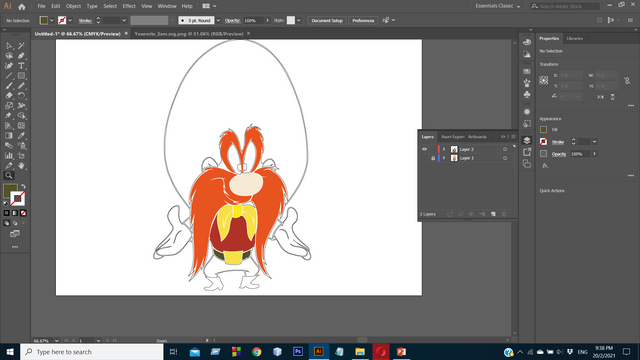Switch to Yosemite_Sam.svg.png document tab
Screen dimensions: 640x360
click(189, 34)
